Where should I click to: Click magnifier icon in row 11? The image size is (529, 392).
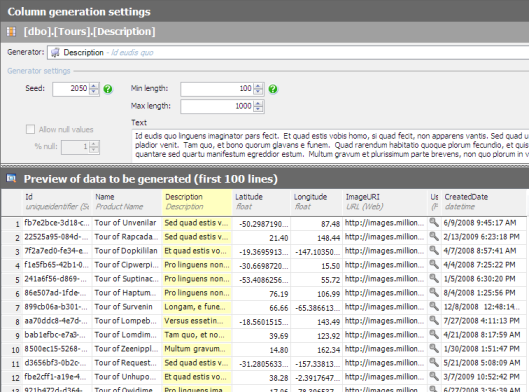[434, 363]
